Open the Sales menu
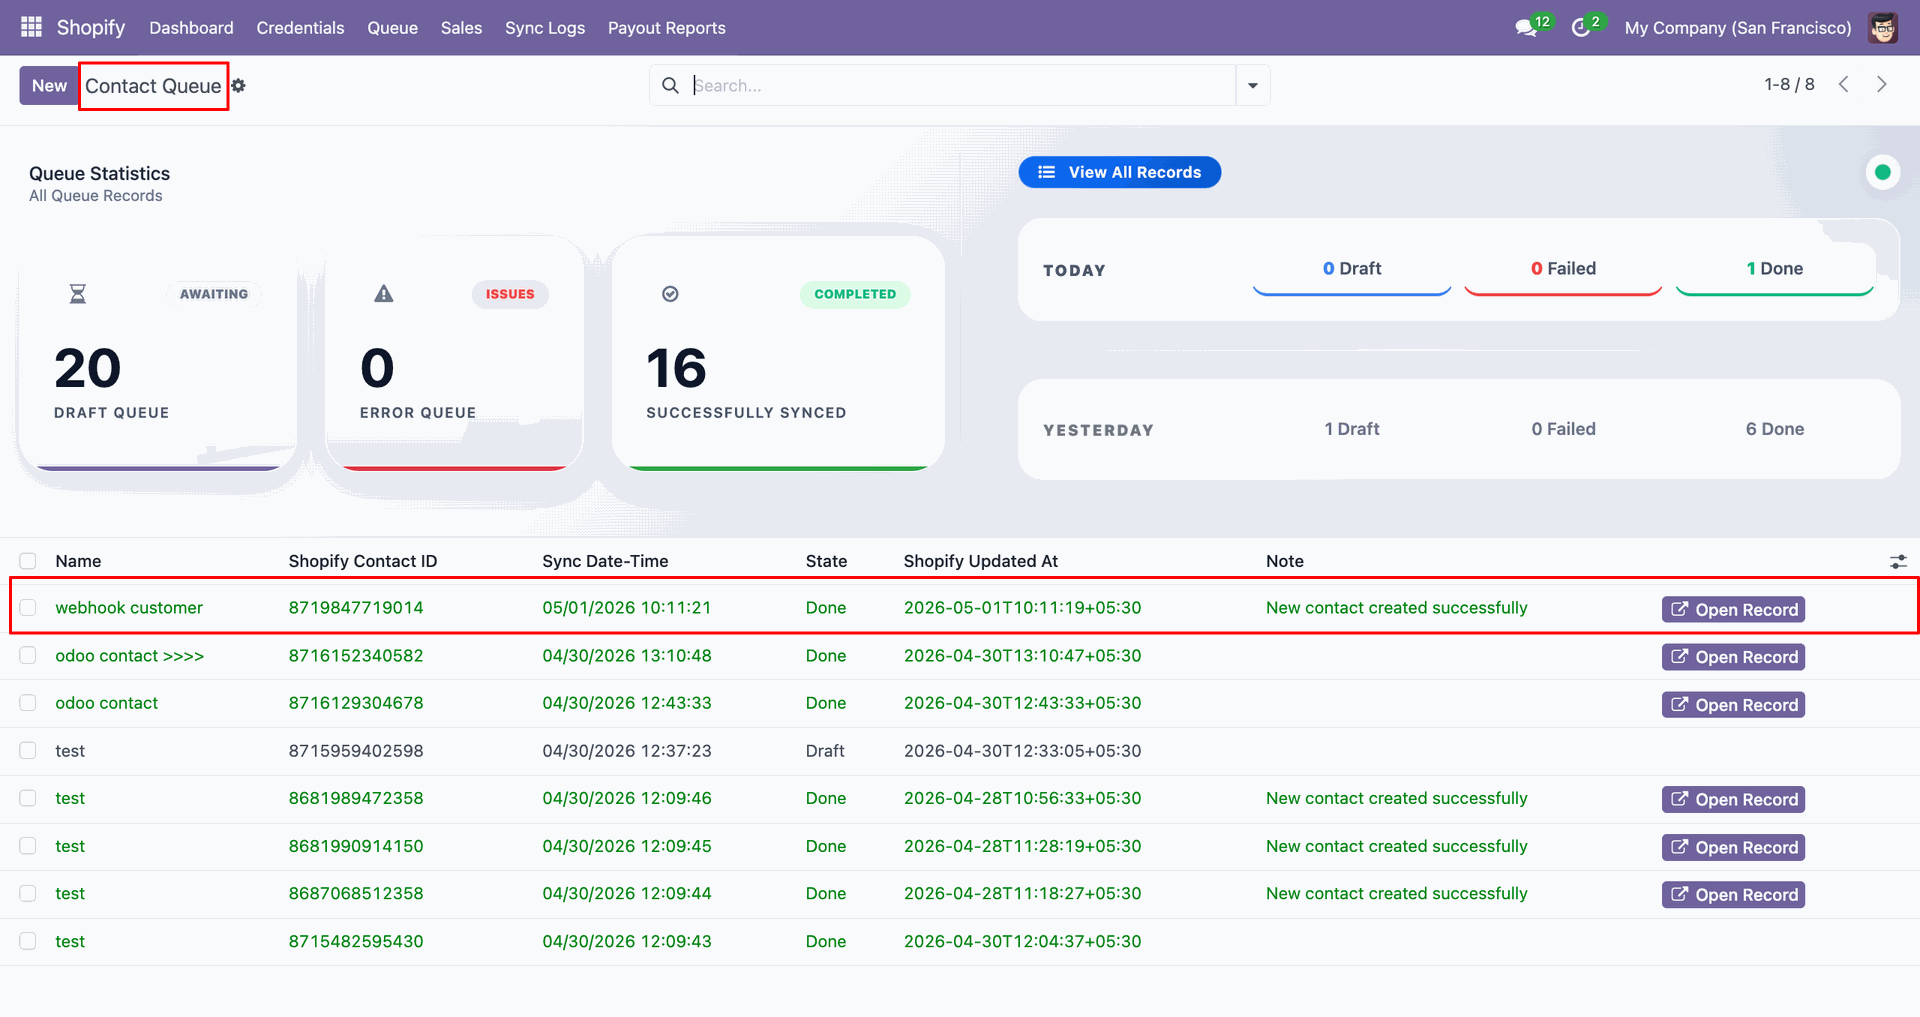1920x1017 pixels. coord(461,28)
